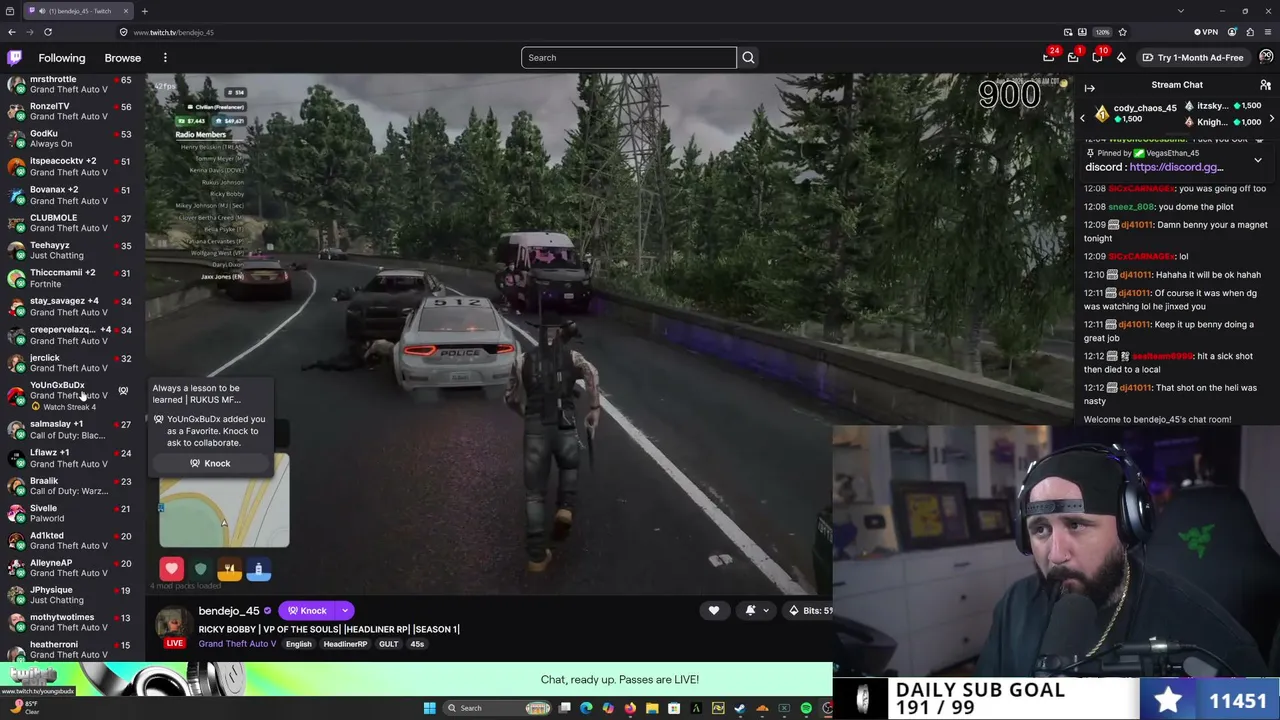Open notification bell dropdown for channel
The height and width of the screenshot is (720, 1280).
(x=756, y=611)
